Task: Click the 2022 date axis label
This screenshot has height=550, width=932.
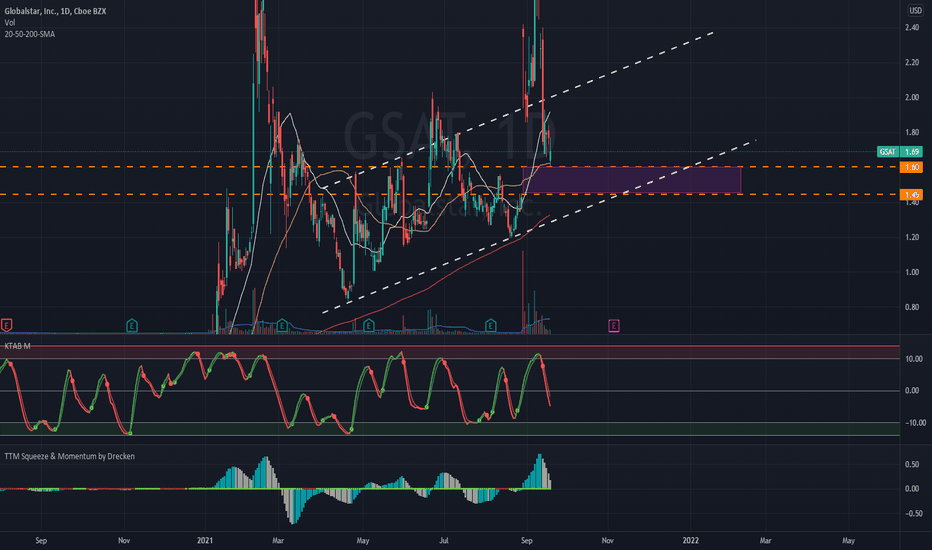Action: pos(691,540)
